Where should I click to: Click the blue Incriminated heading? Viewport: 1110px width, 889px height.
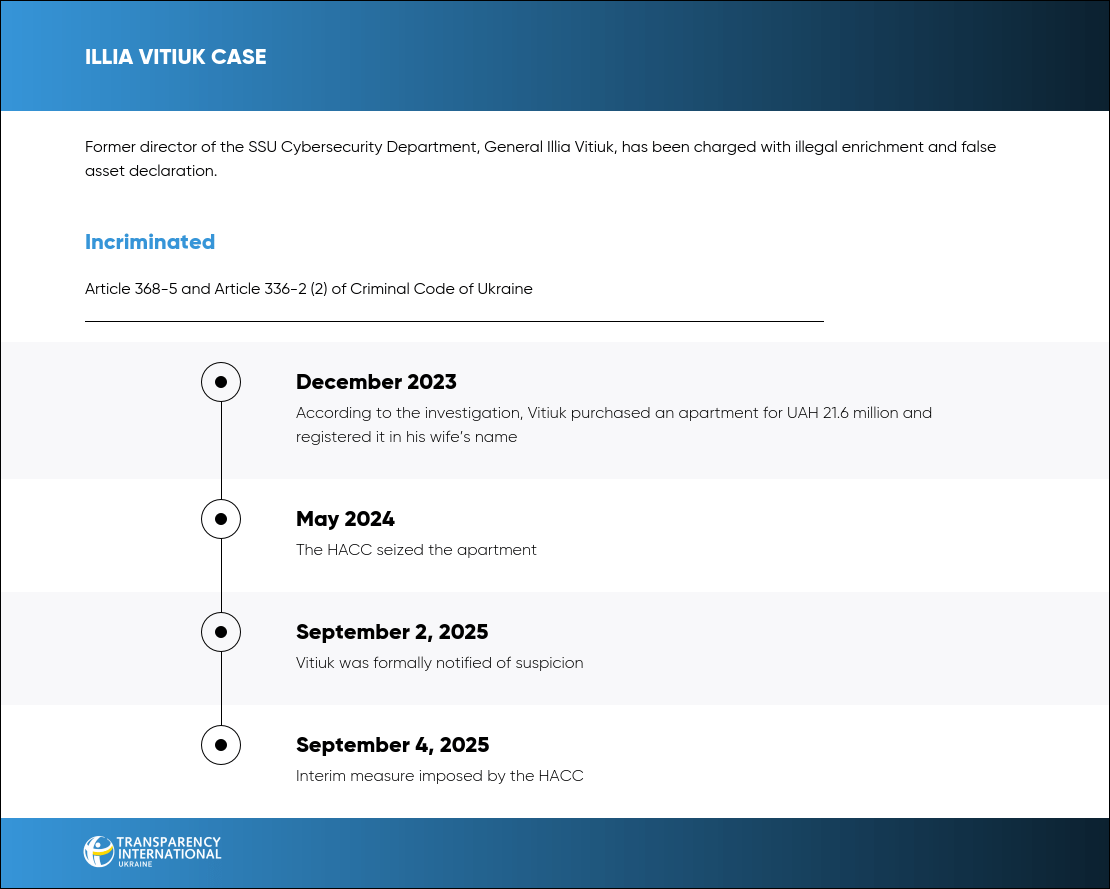(x=150, y=242)
